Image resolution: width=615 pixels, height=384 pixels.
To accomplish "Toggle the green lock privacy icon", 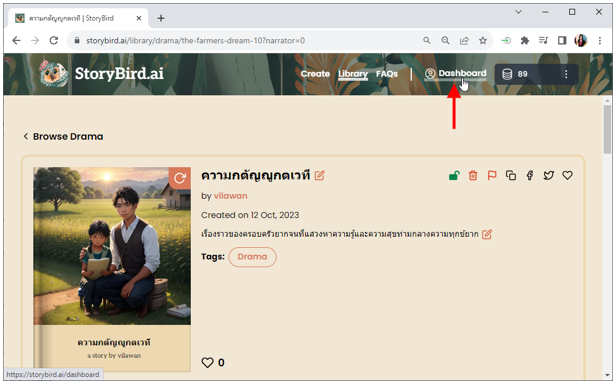I will click(x=454, y=175).
